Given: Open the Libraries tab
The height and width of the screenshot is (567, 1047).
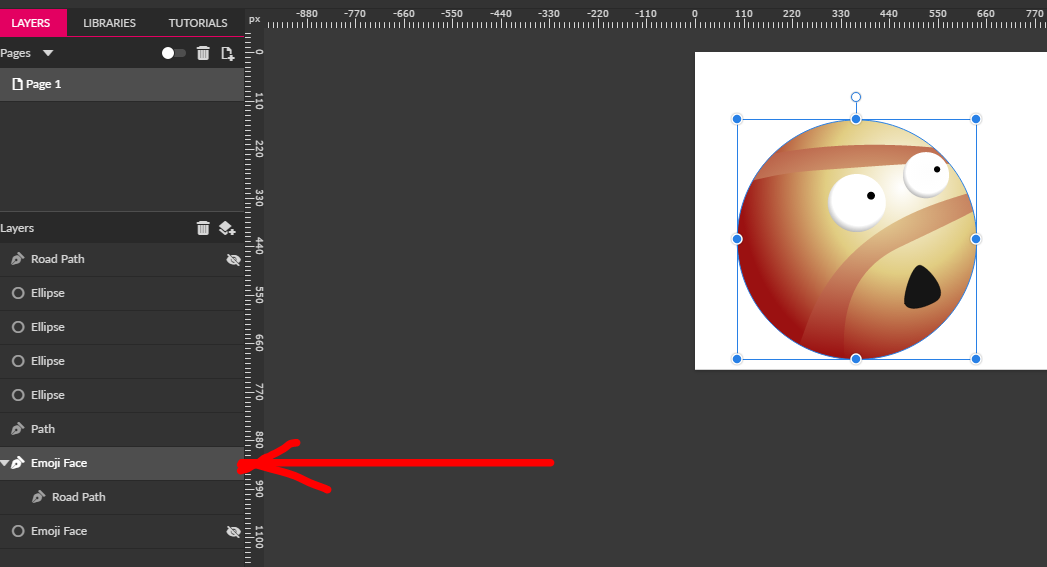Looking at the screenshot, I should tap(110, 23).
